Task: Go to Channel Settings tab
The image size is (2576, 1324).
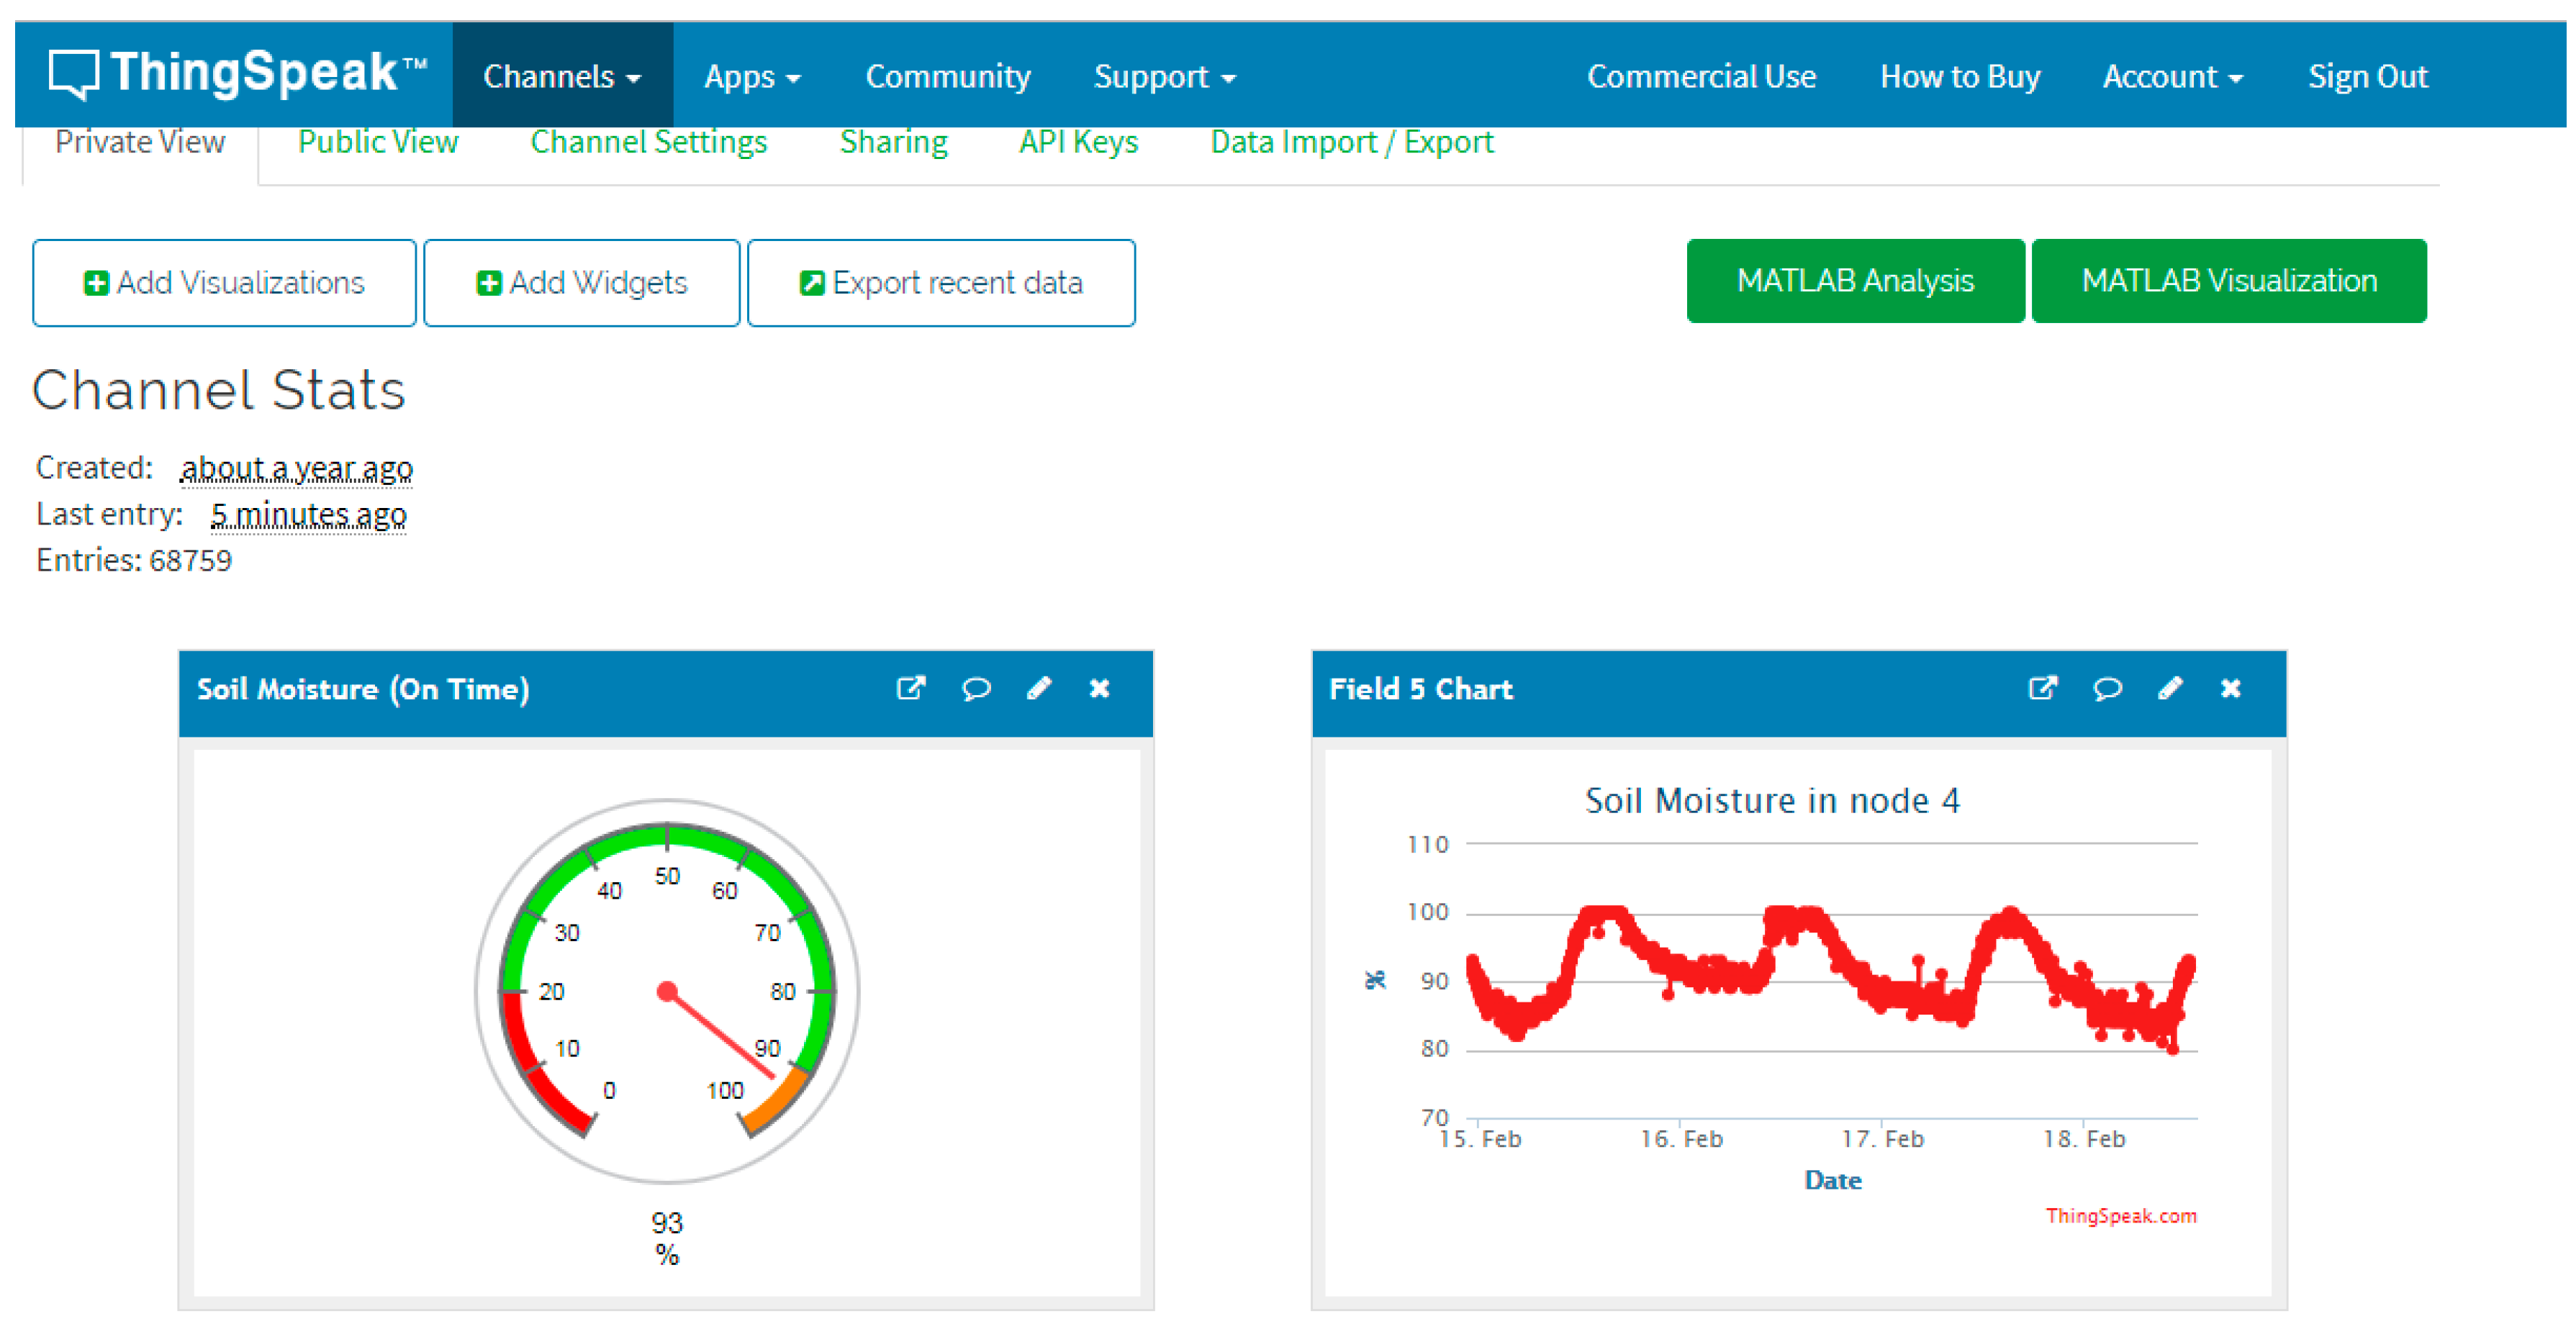Action: pyautogui.click(x=648, y=142)
